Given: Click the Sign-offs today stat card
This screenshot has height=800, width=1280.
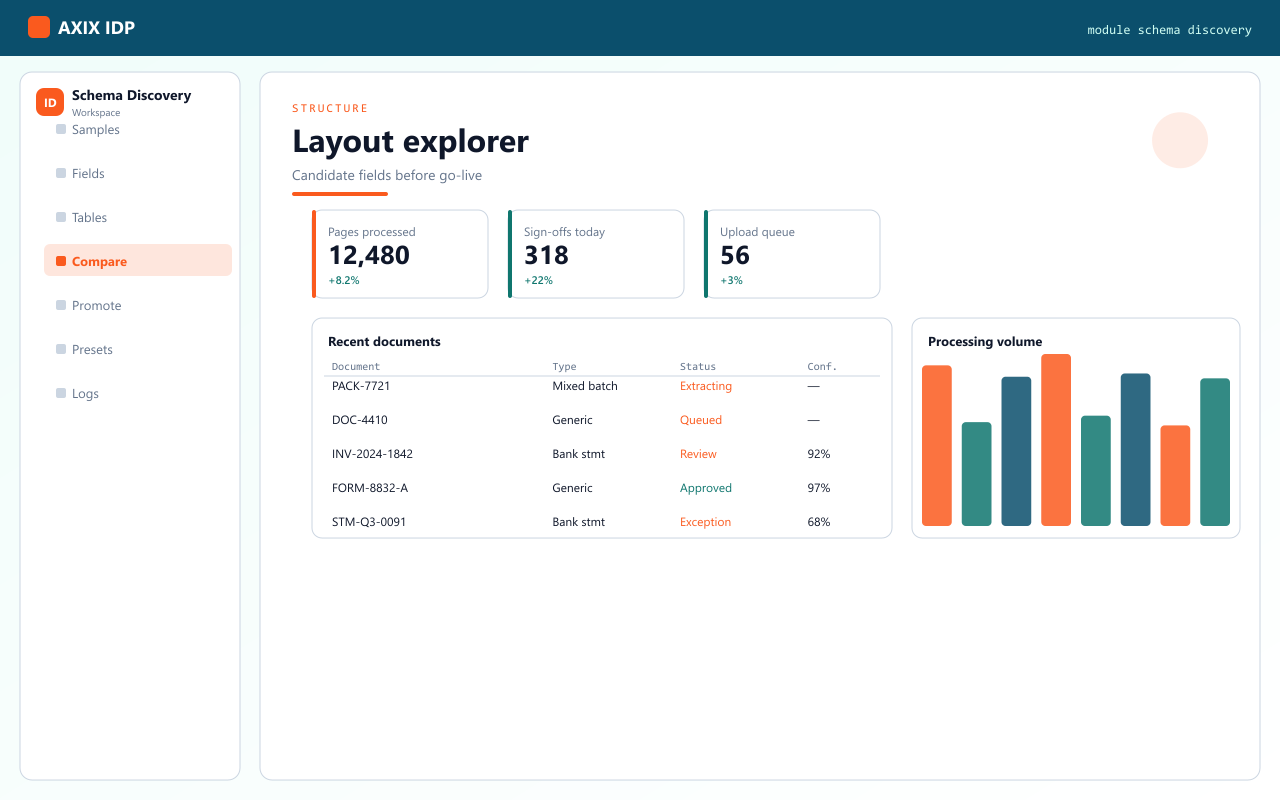Looking at the screenshot, I should click(596, 254).
